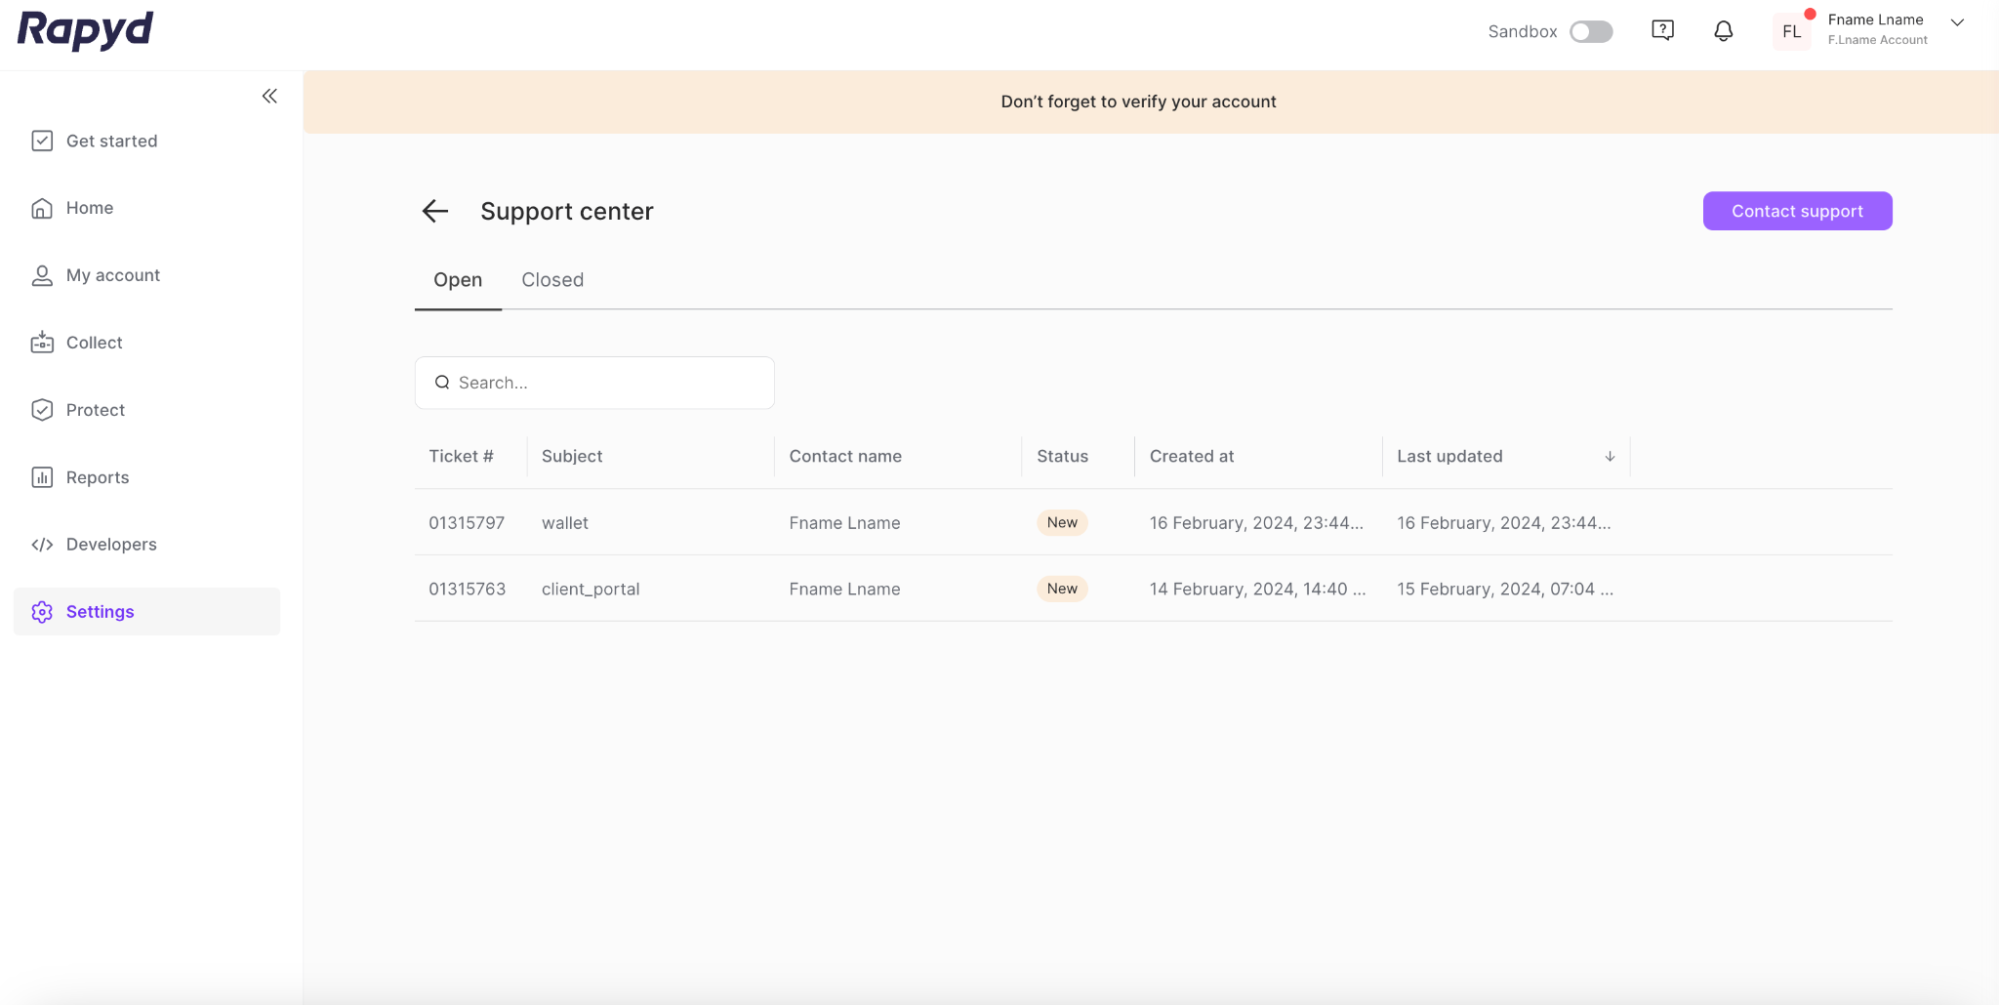Open the Protect section
The height and width of the screenshot is (1006, 1999).
[x=94, y=409]
